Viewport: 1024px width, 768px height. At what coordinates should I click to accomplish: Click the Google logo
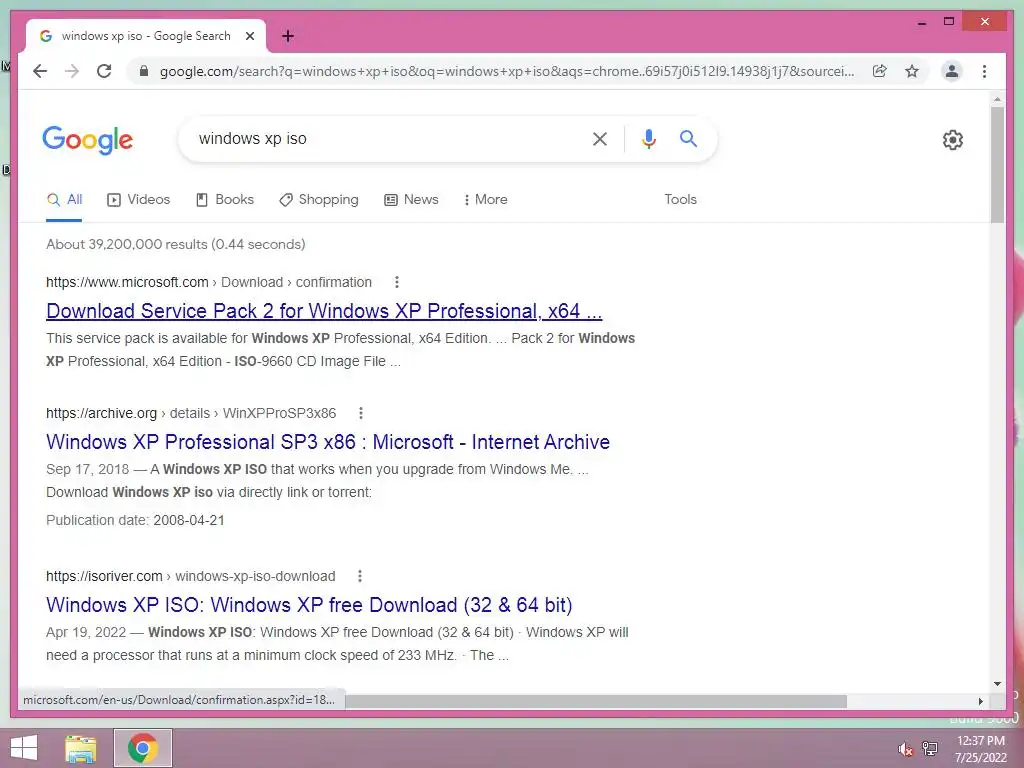click(88, 140)
